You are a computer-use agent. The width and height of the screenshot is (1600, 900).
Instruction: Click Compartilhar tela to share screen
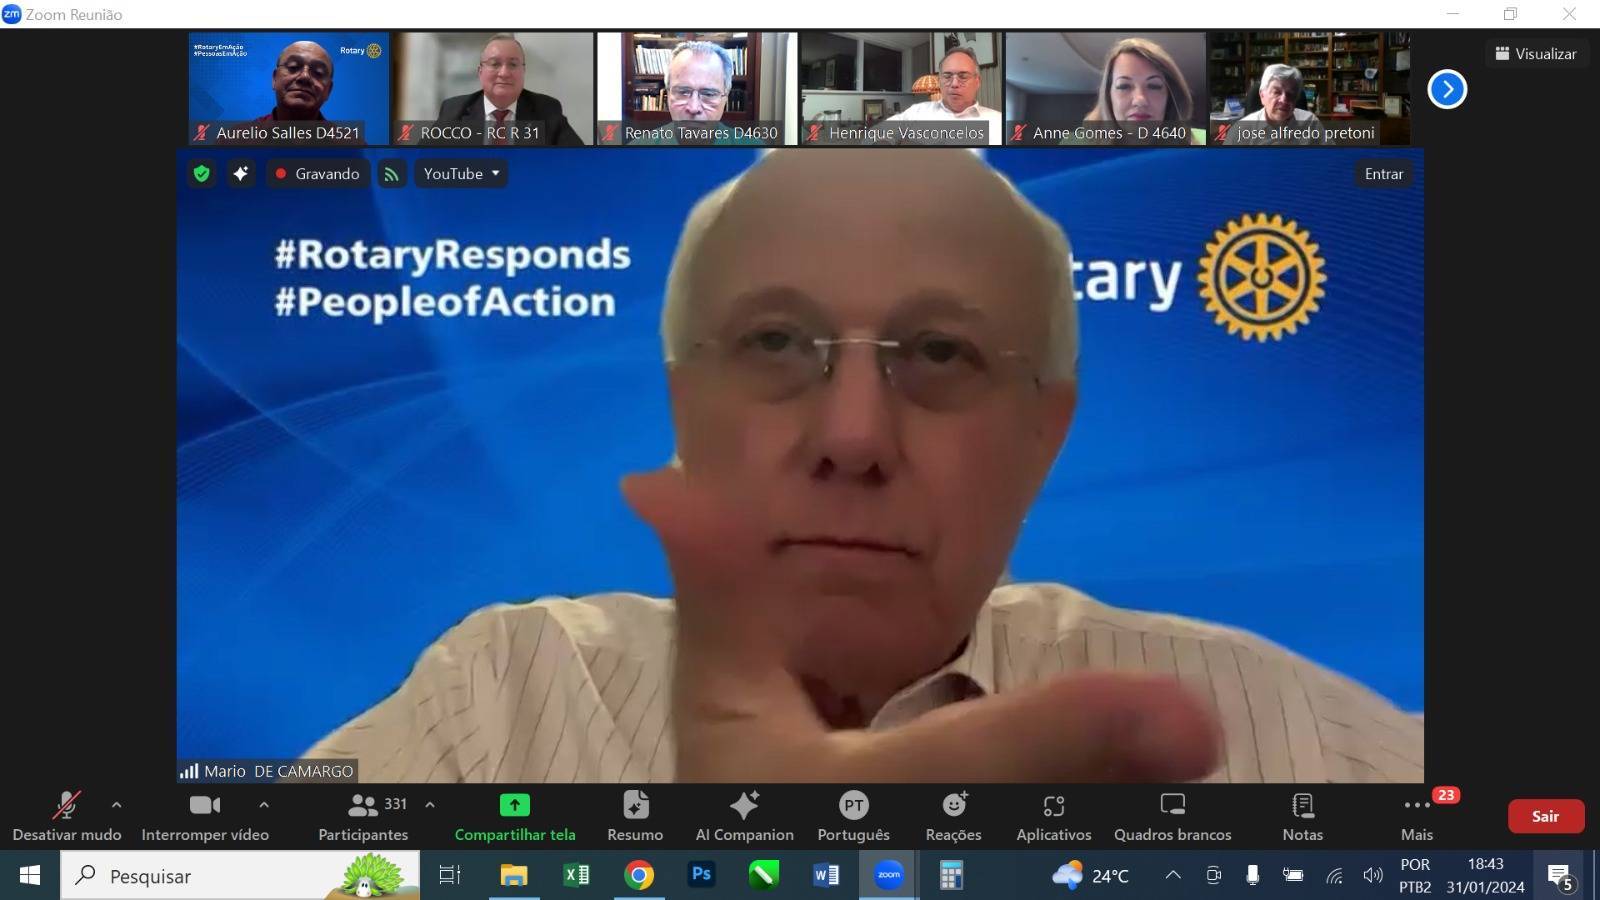[x=515, y=816]
